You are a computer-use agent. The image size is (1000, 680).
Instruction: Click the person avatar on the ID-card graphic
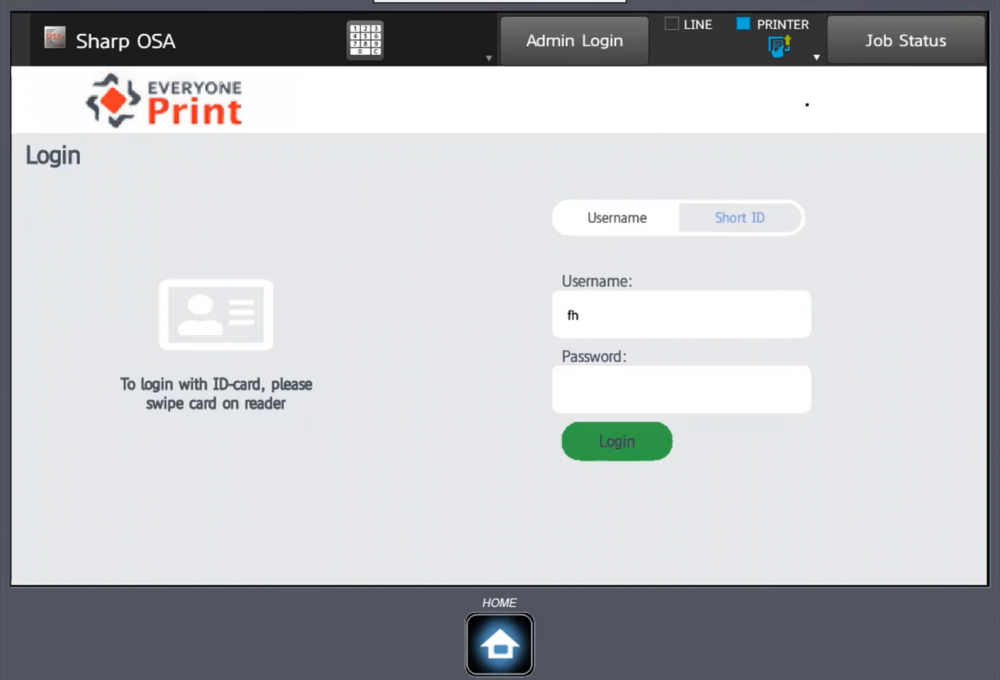198,312
